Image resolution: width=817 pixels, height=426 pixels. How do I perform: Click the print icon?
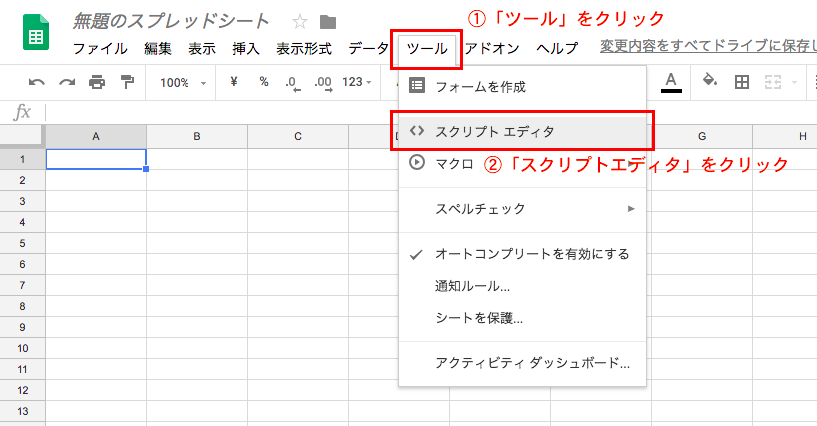(x=97, y=82)
